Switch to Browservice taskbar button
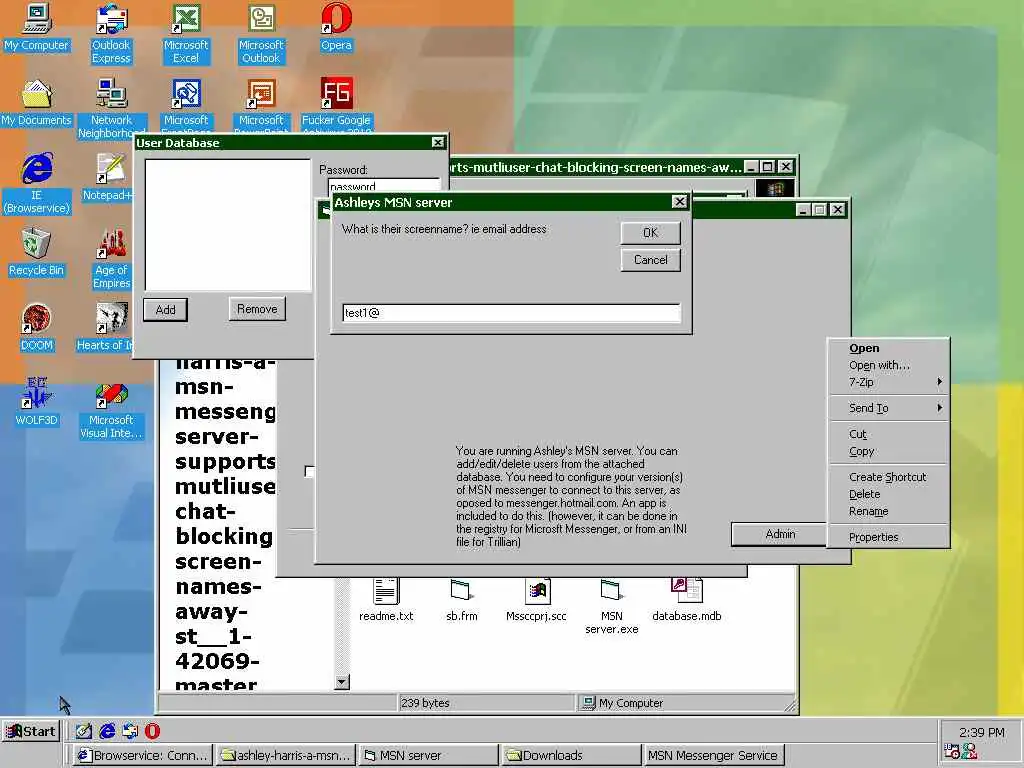Viewport: 1024px width, 768px height. point(143,756)
